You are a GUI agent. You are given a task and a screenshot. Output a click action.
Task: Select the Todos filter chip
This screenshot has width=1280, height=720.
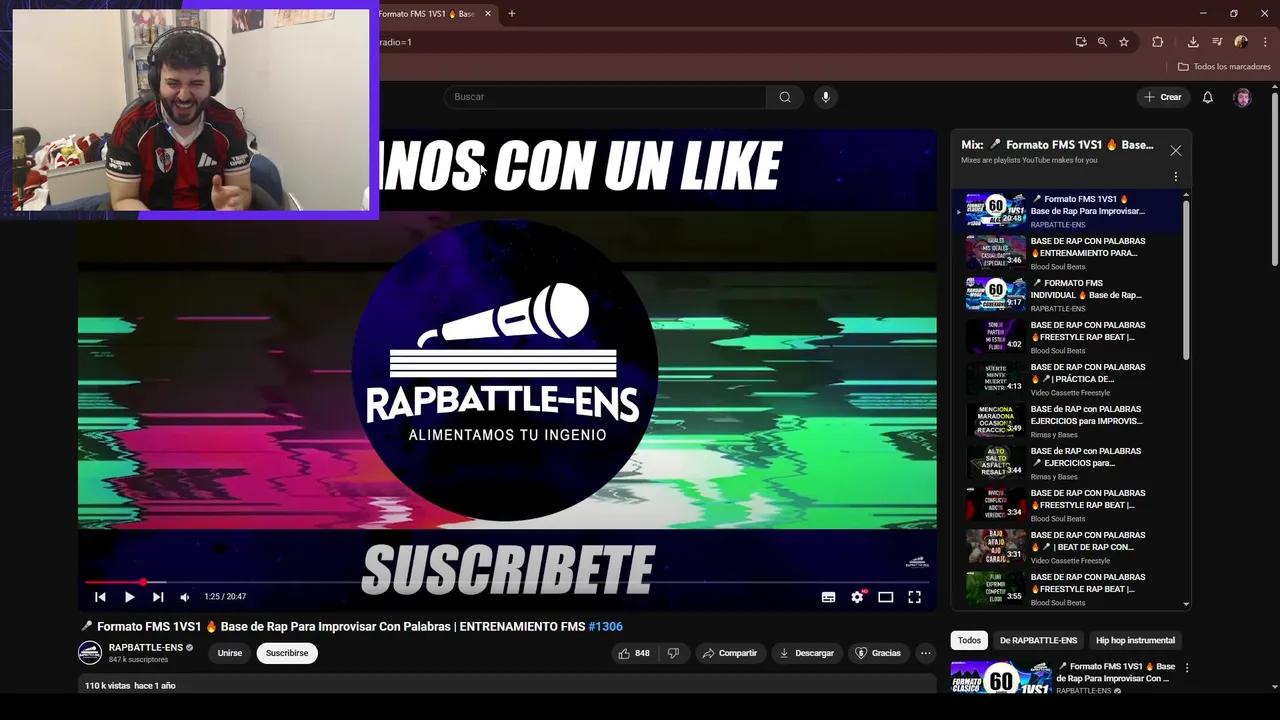(x=969, y=640)
